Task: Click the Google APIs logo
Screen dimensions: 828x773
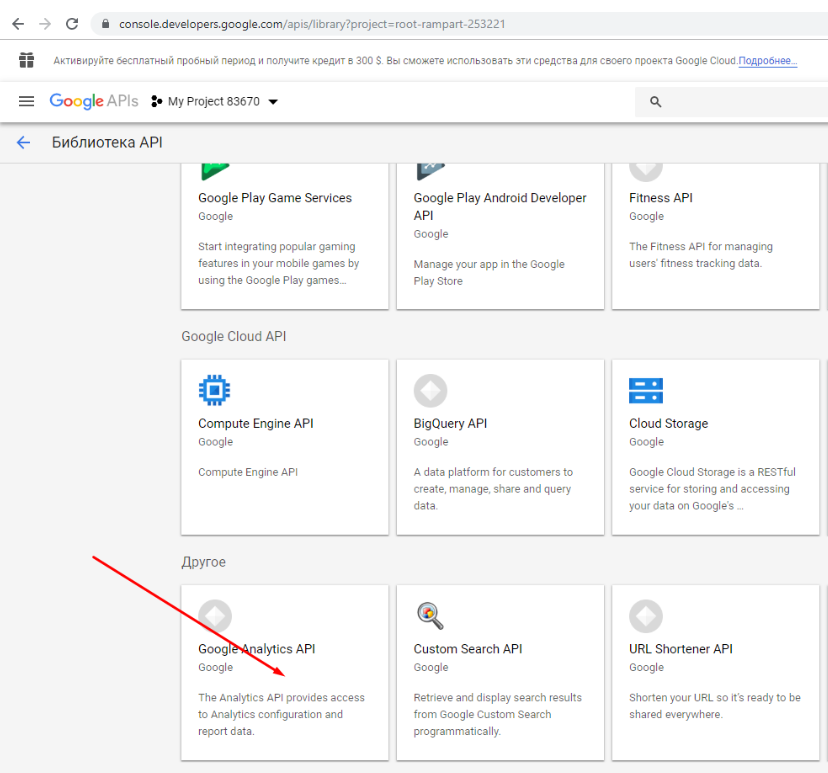Action: [94, 101]
